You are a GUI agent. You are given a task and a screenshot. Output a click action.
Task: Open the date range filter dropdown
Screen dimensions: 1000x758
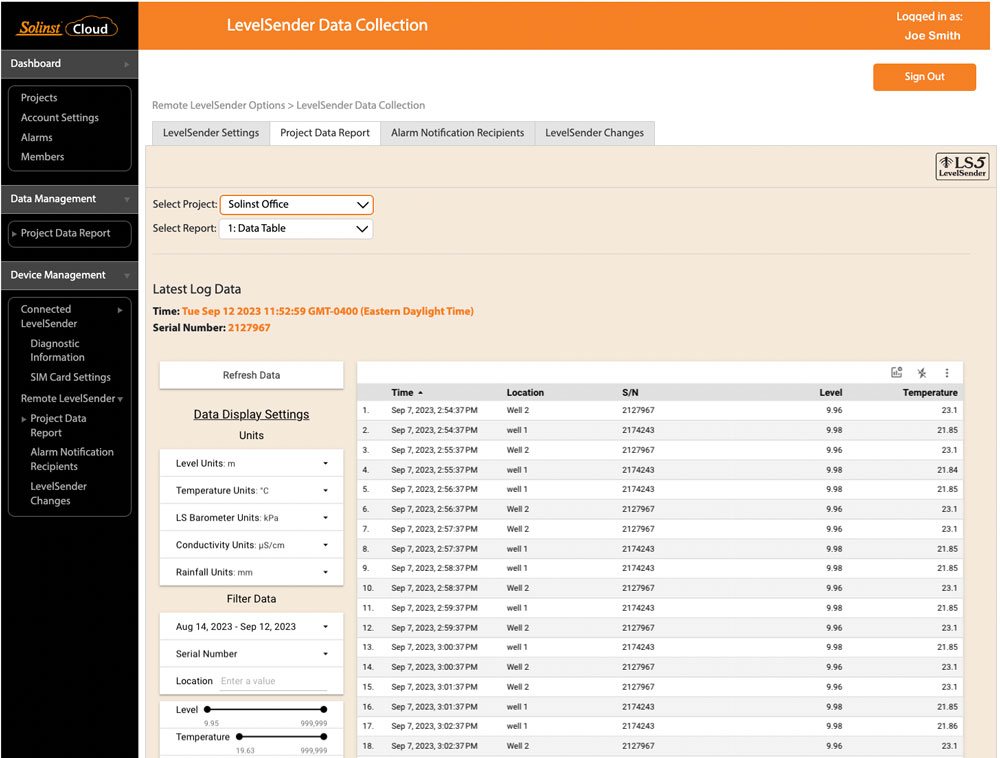(x=325, y=627)
